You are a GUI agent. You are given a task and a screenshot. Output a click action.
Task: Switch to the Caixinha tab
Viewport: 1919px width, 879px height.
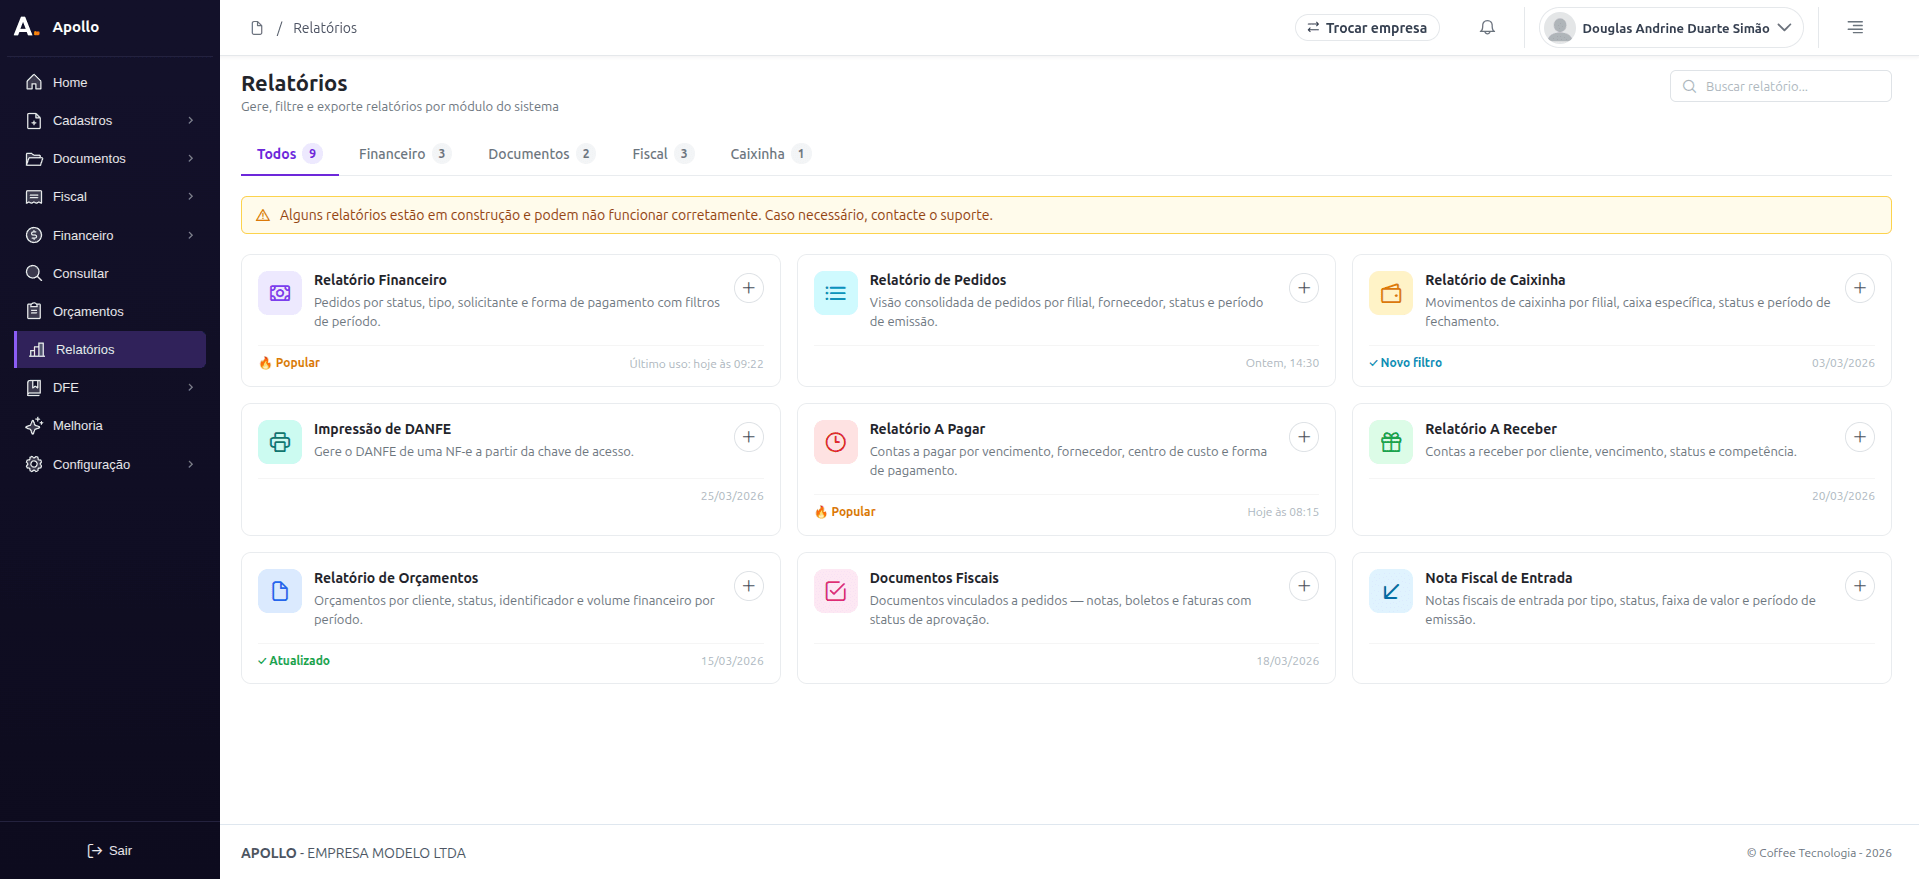point(770,154)
